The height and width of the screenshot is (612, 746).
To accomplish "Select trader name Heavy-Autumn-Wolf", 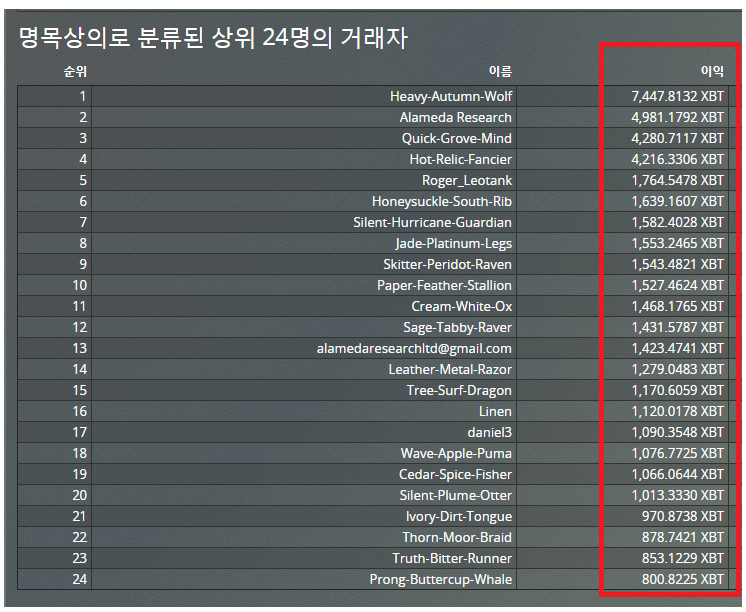I will coord(451,97).
